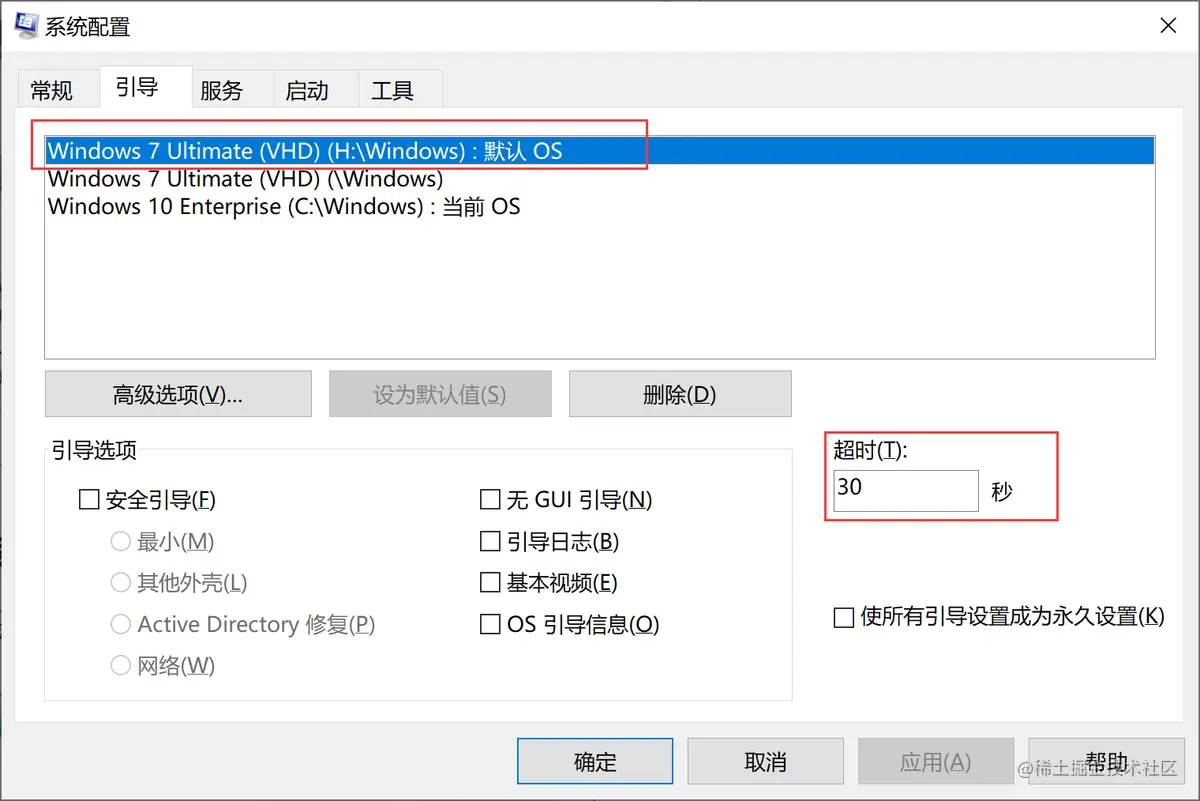Click the 帮助 button
Screen dimensions: 1200x801
pos(1106,762)
